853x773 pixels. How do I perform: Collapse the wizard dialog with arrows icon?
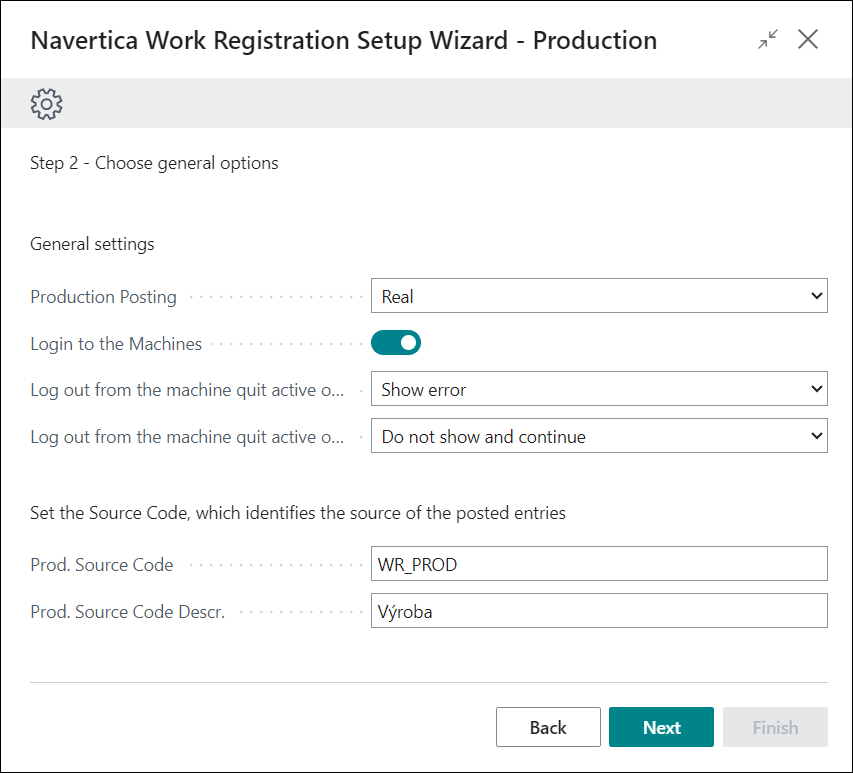(768, 39)
